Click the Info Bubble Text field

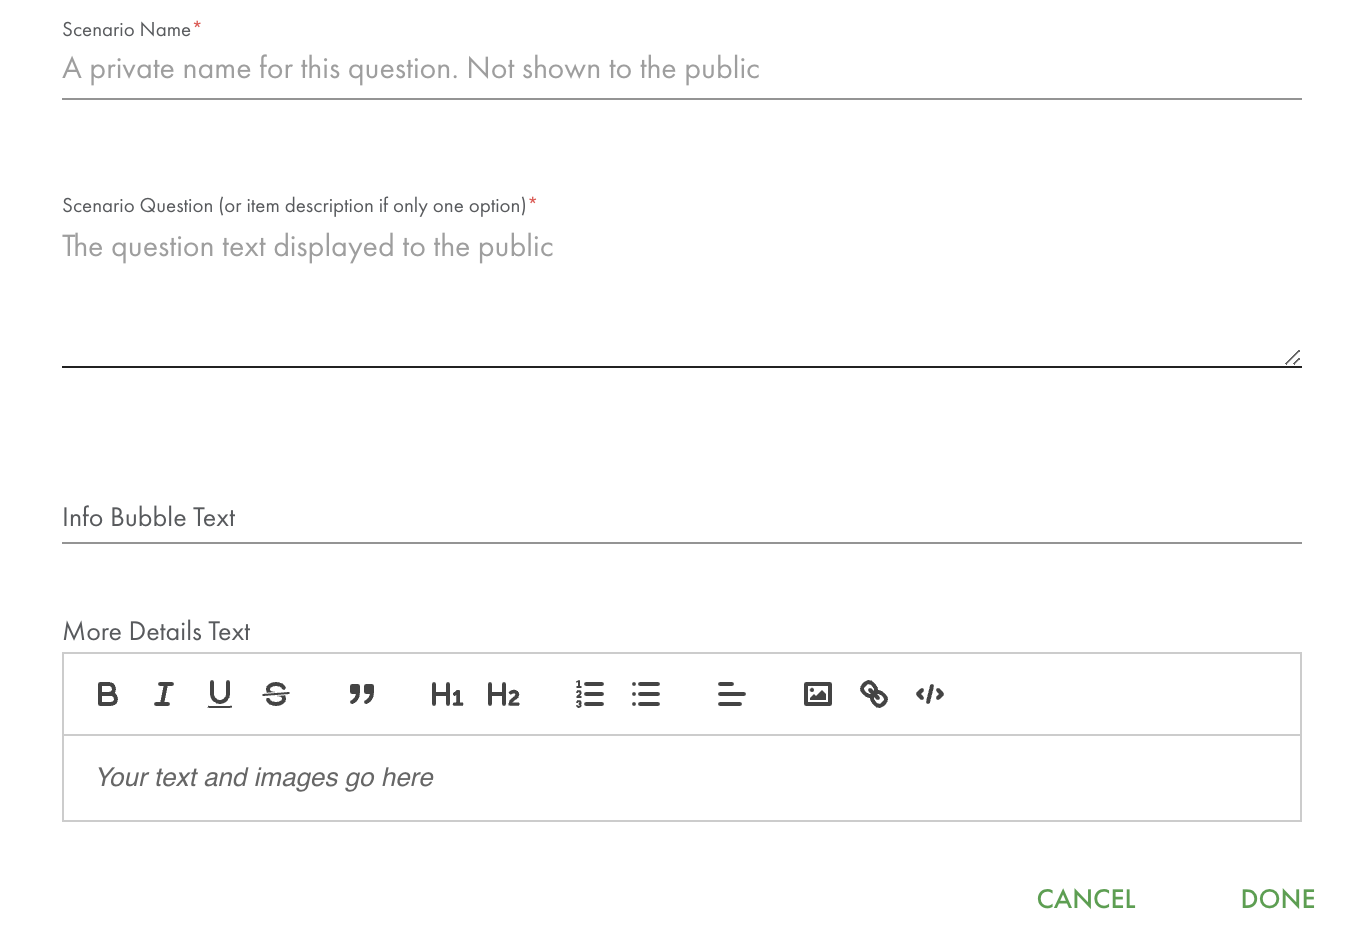click(682, 518)
